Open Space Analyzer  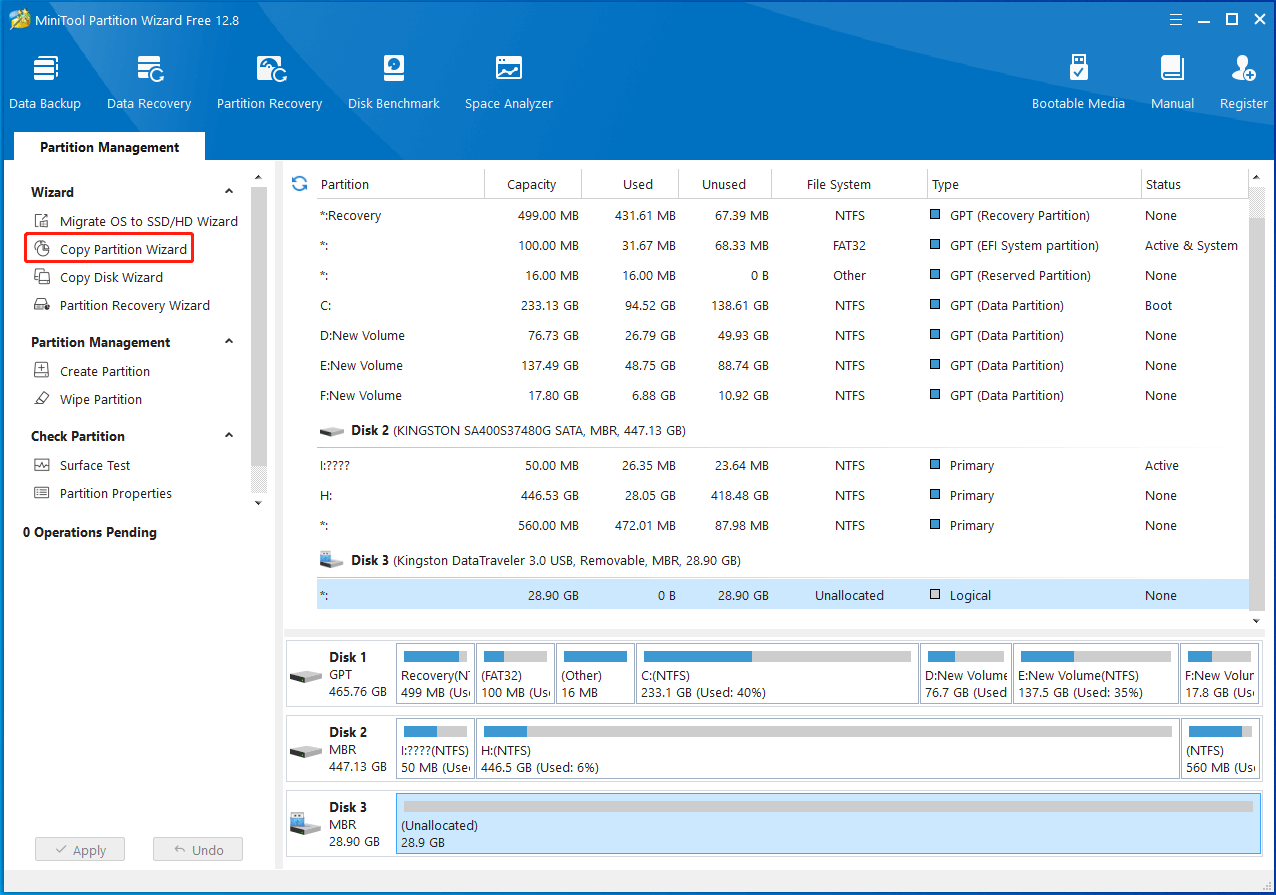tap(508, 82)
